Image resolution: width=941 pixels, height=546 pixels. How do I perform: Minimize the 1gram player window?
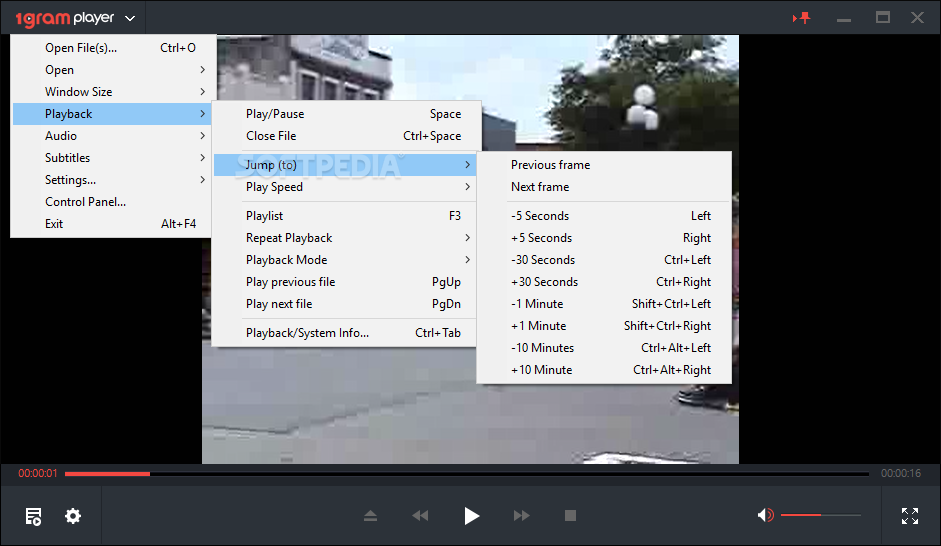click(844, 18)
